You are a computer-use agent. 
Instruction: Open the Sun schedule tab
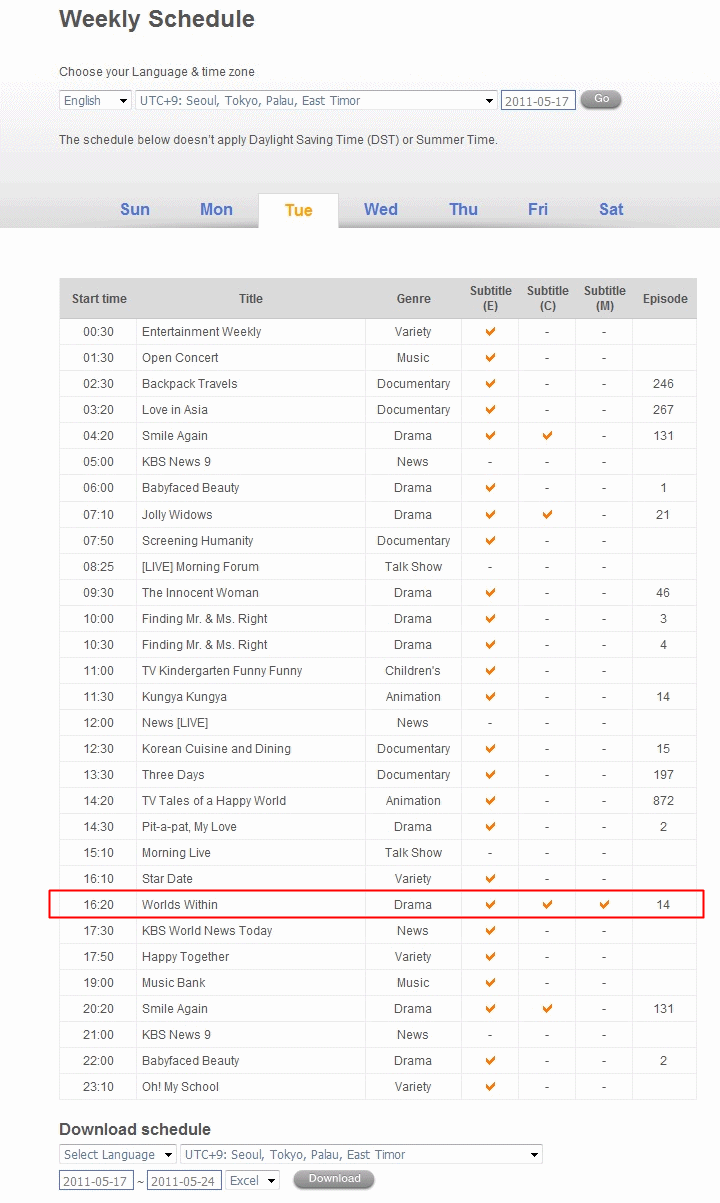pos(135,209)
